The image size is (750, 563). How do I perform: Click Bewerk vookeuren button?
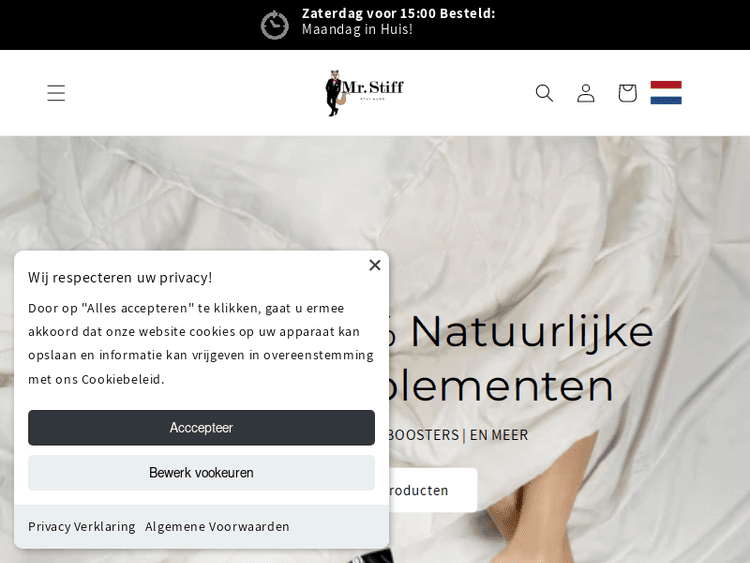pos(201,473)
